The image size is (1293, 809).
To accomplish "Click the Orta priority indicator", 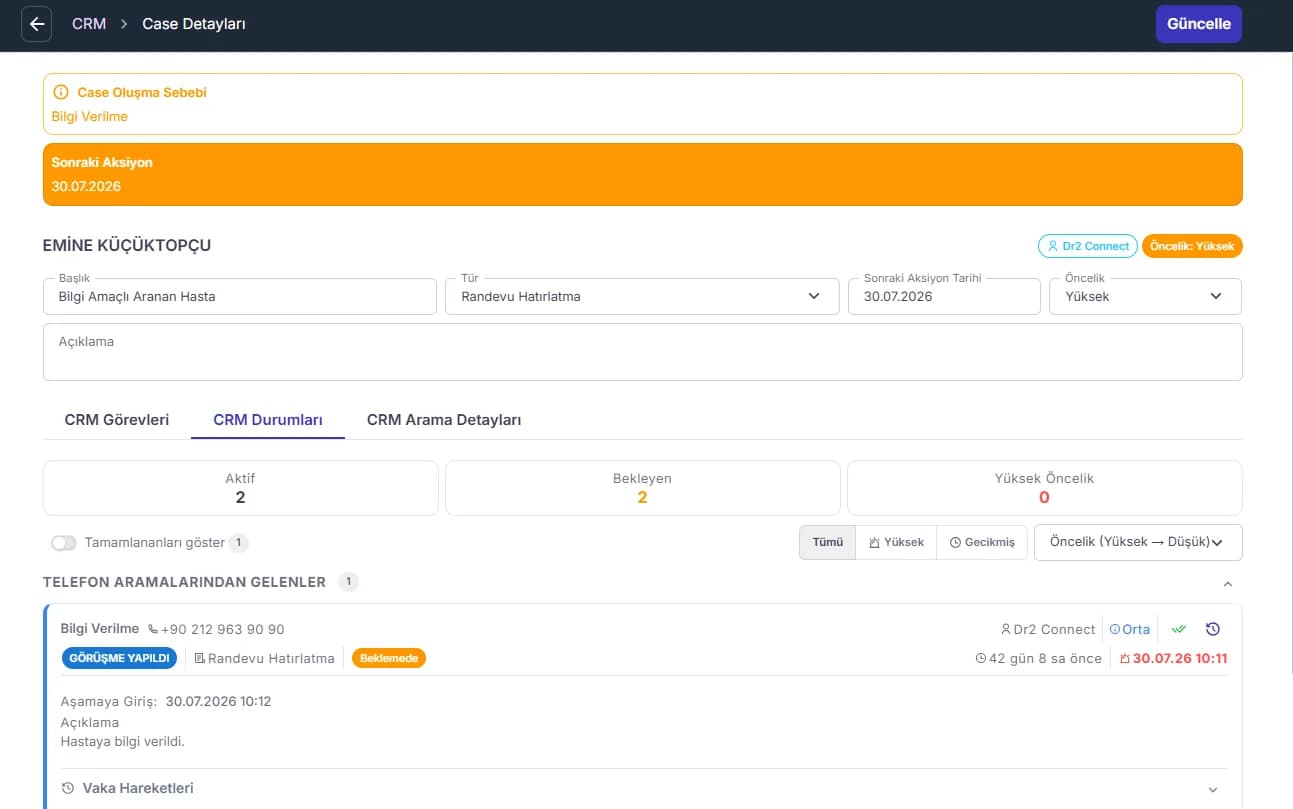I will pos(1130,630).
